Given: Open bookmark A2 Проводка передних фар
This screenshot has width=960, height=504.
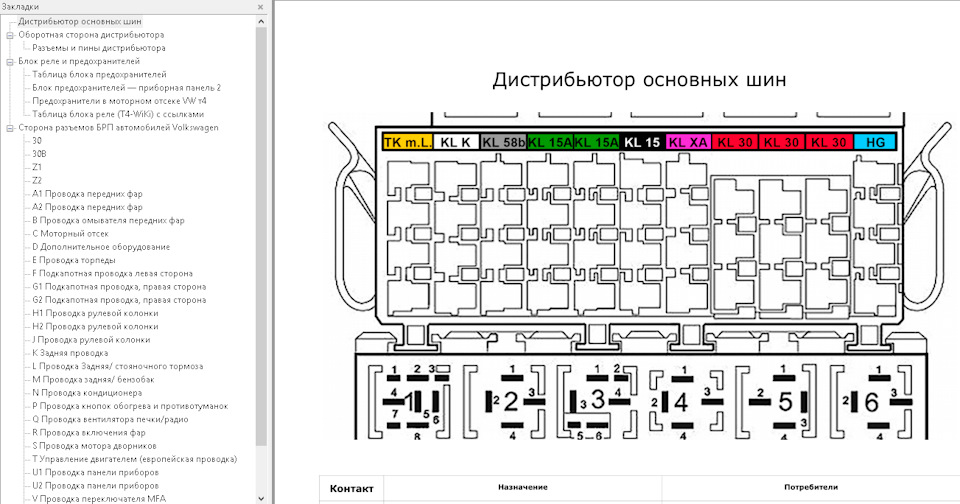Looking at the screenshot, I should point(87,207).
